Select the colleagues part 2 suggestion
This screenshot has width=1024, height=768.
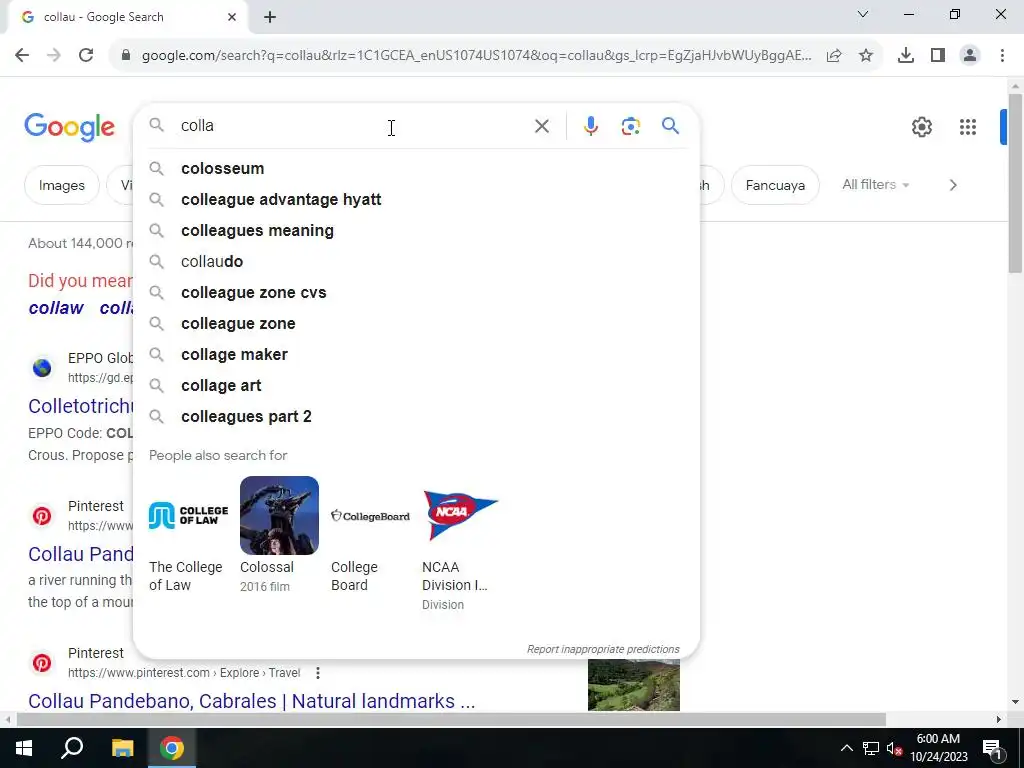coord(416,417)
